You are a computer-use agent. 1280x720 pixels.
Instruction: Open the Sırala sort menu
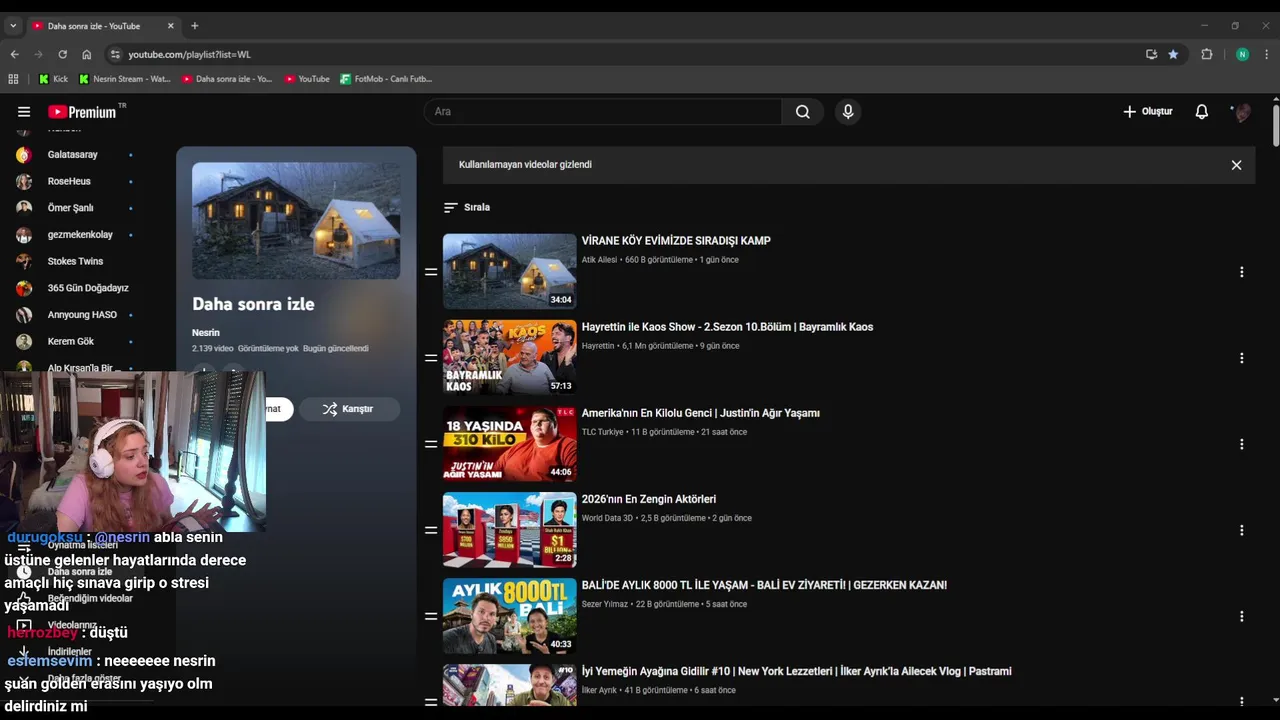(467, 207)
